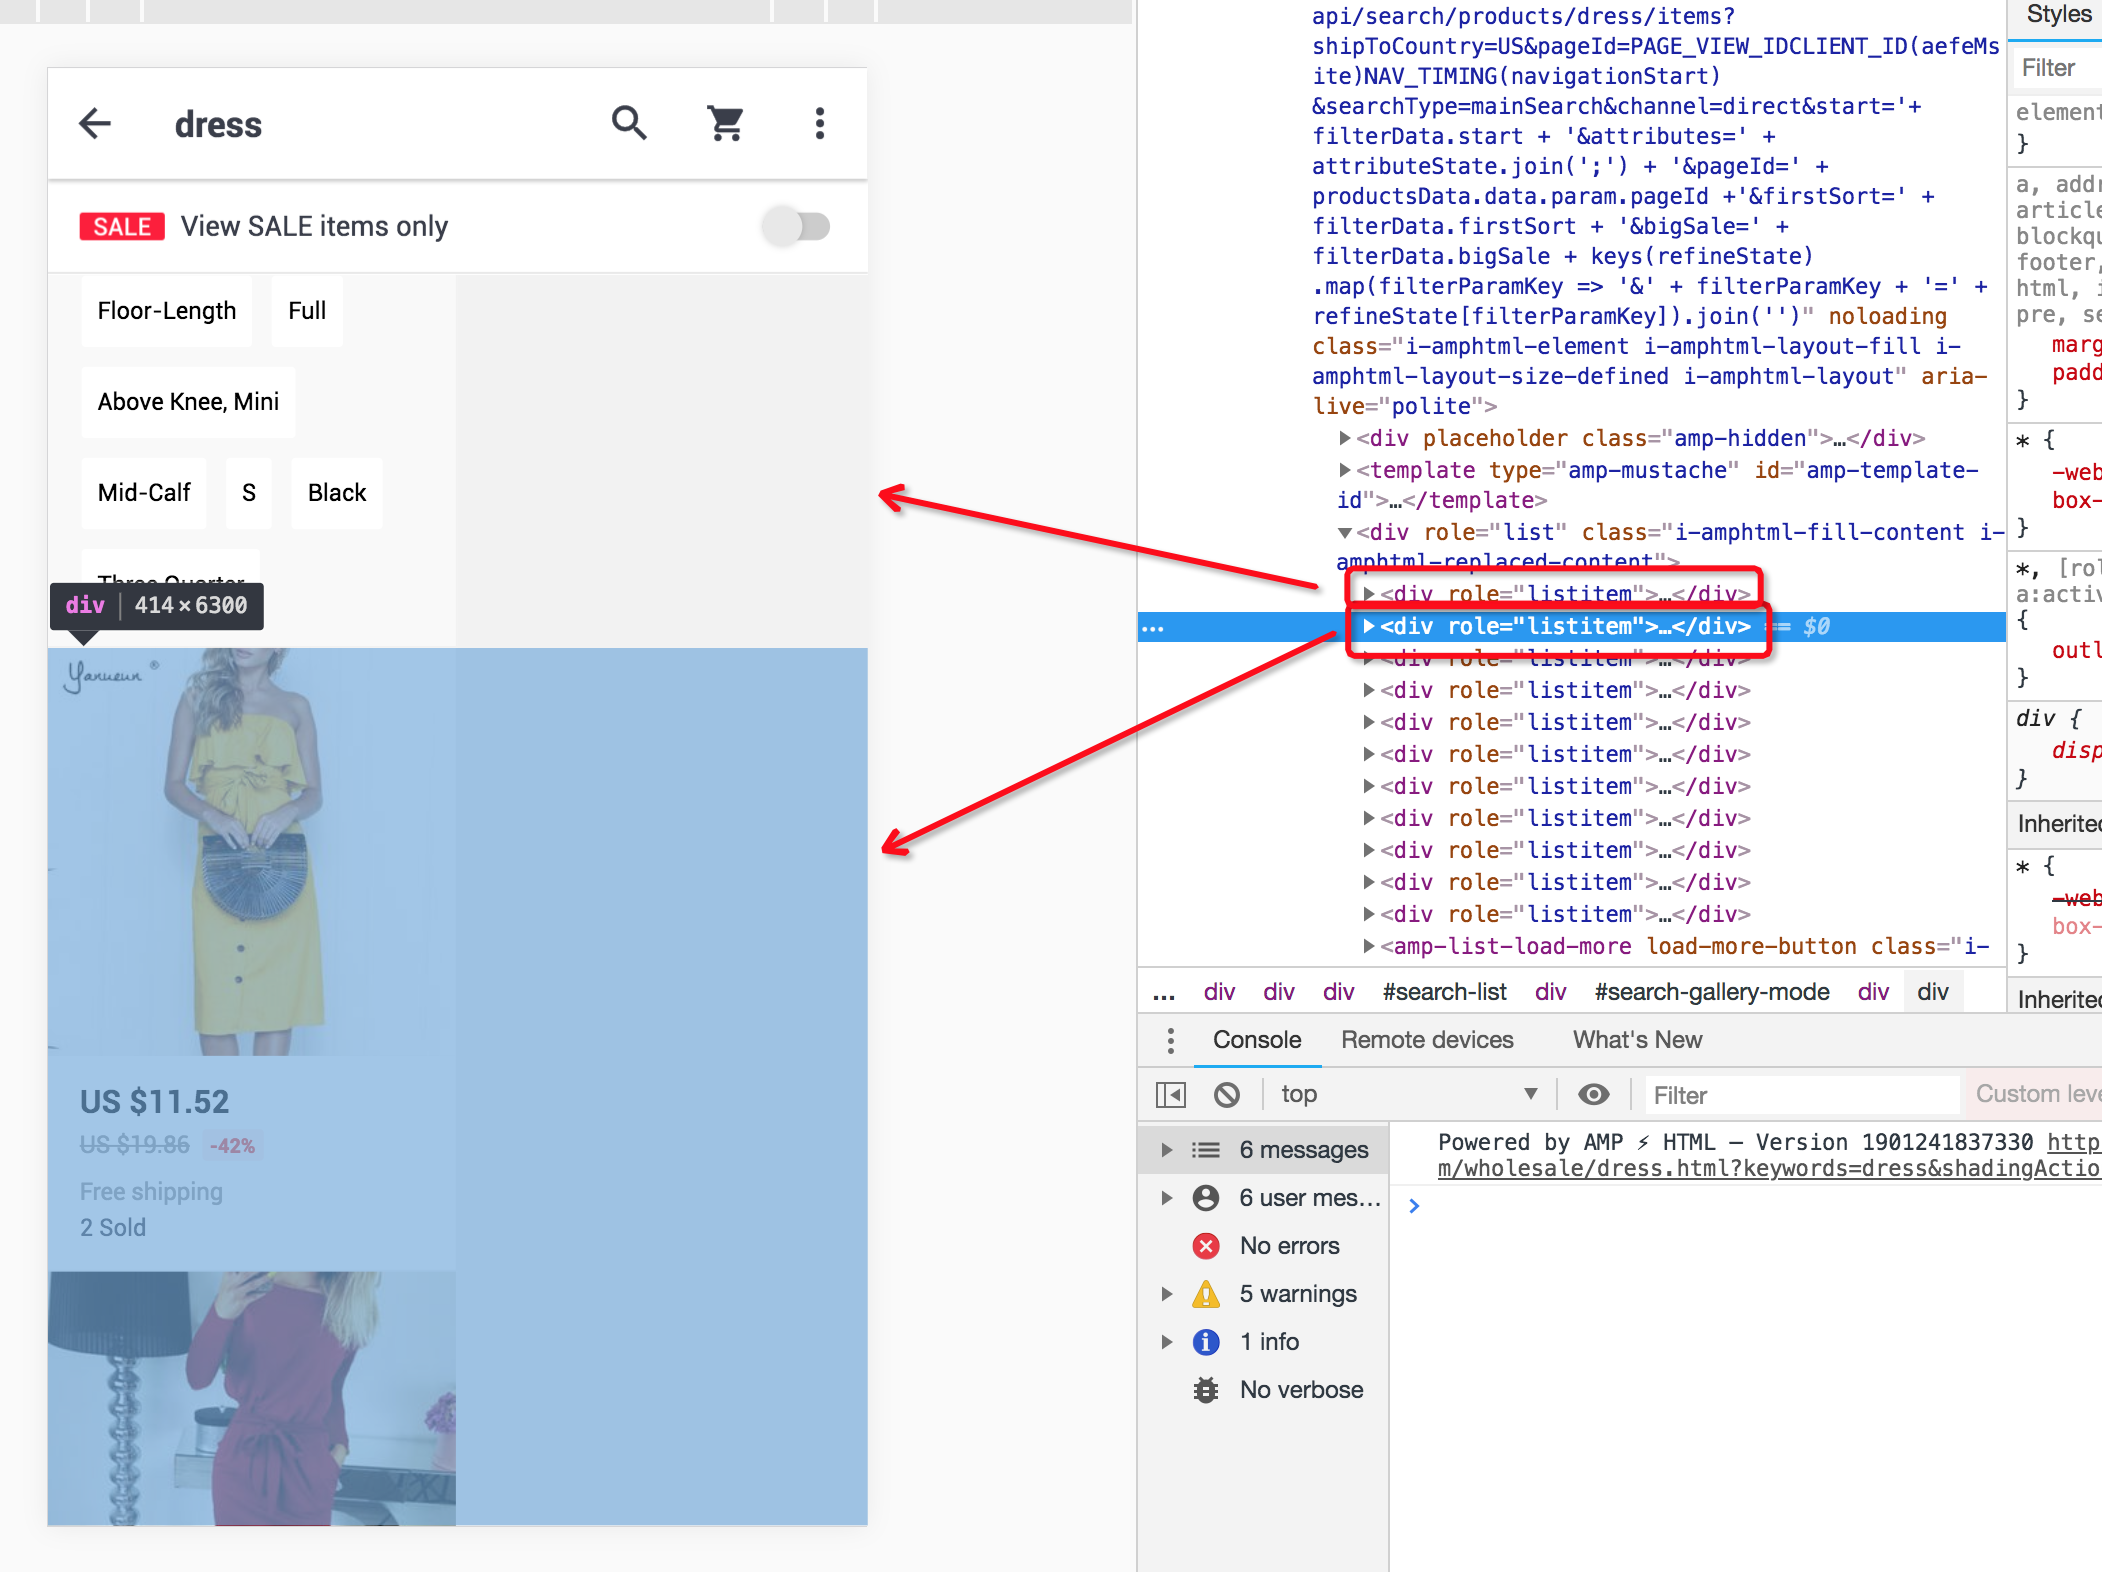Open the three-dot overflow menu in header

point(820,124)
